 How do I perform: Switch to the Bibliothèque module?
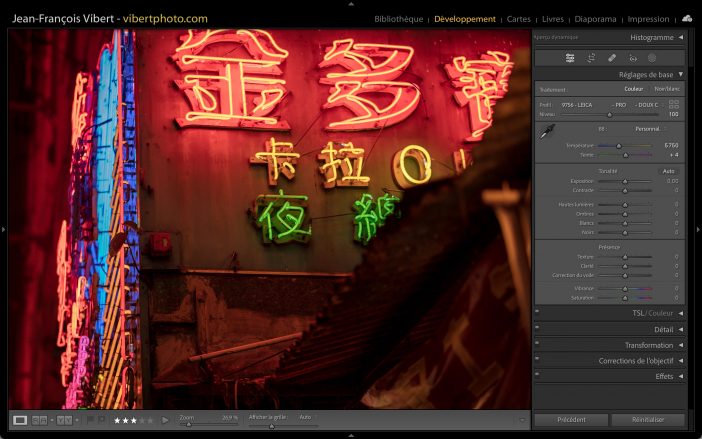(x=398, y=19)
